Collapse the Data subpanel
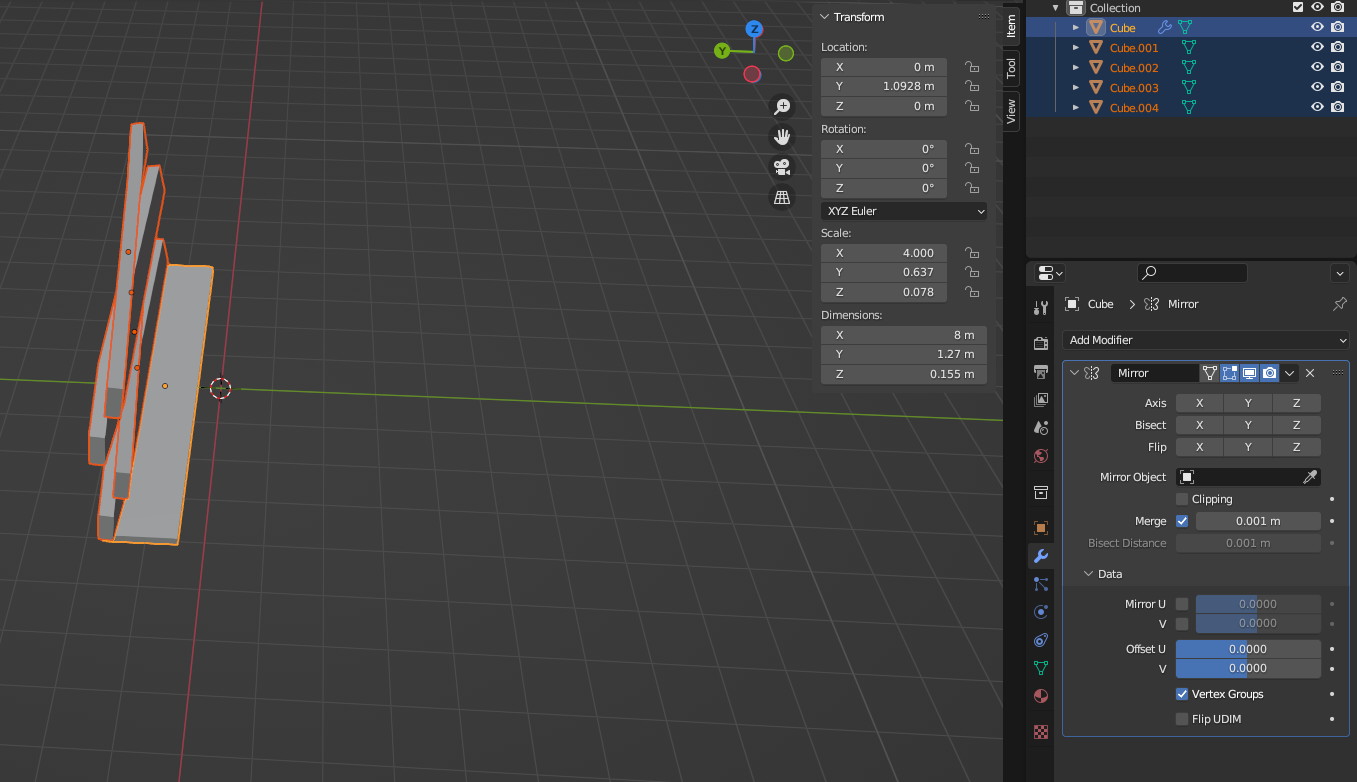 click(x=1089, y=574)
